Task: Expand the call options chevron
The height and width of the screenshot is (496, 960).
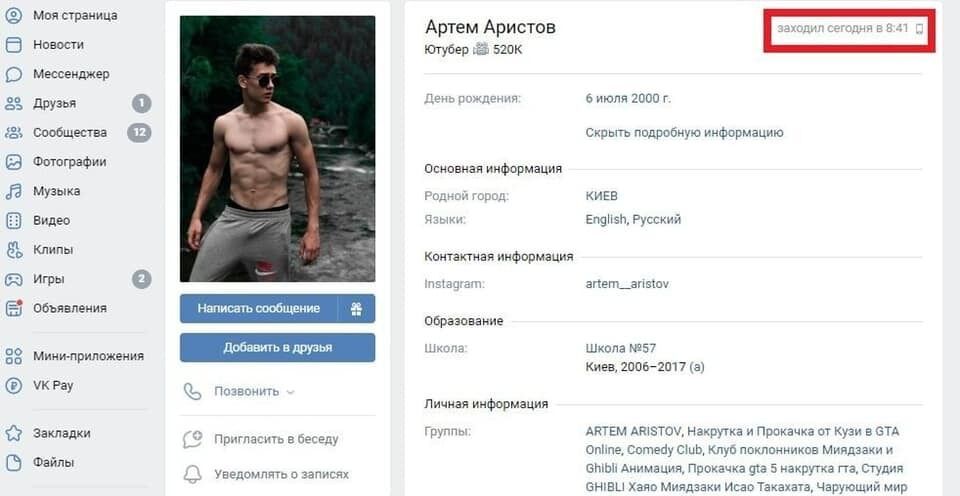Action: [x=291, y=392]
